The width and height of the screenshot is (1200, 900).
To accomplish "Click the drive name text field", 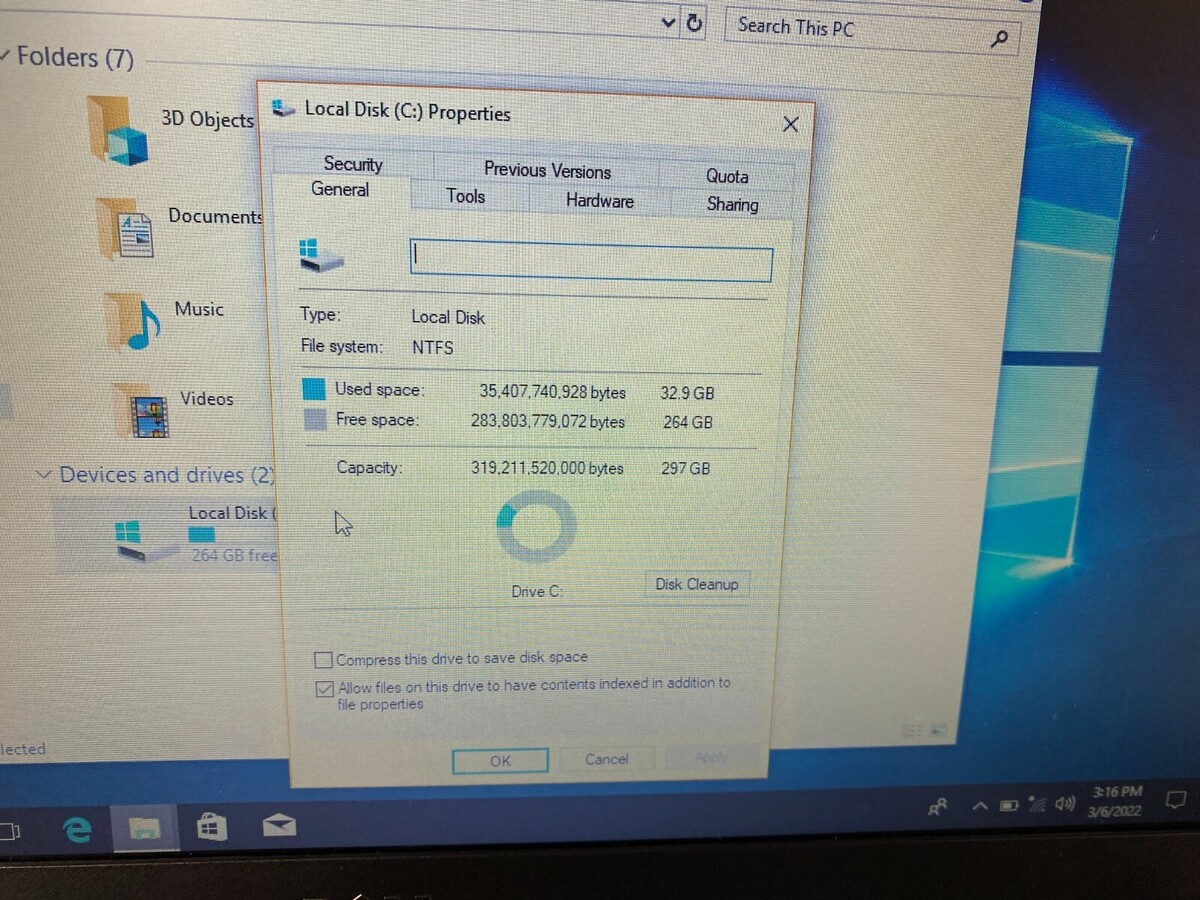I will 590,264.
